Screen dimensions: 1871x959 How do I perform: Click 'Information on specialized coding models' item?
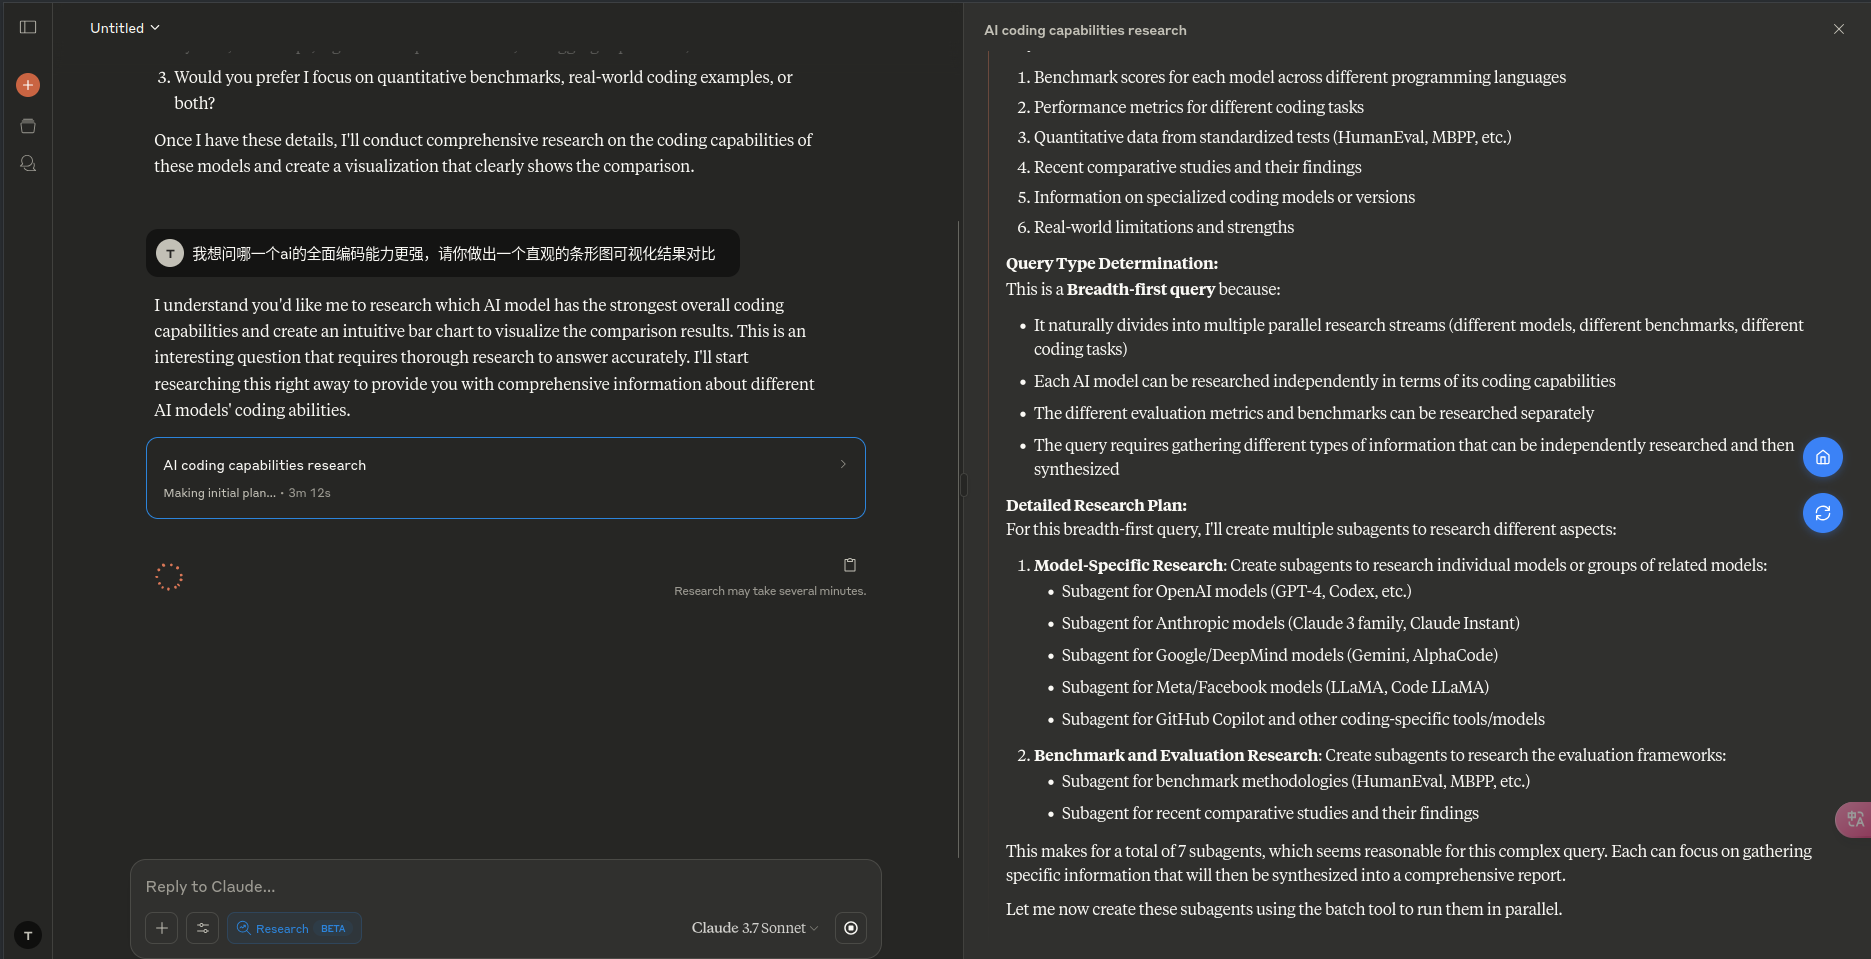click(x=1224, y=197)
